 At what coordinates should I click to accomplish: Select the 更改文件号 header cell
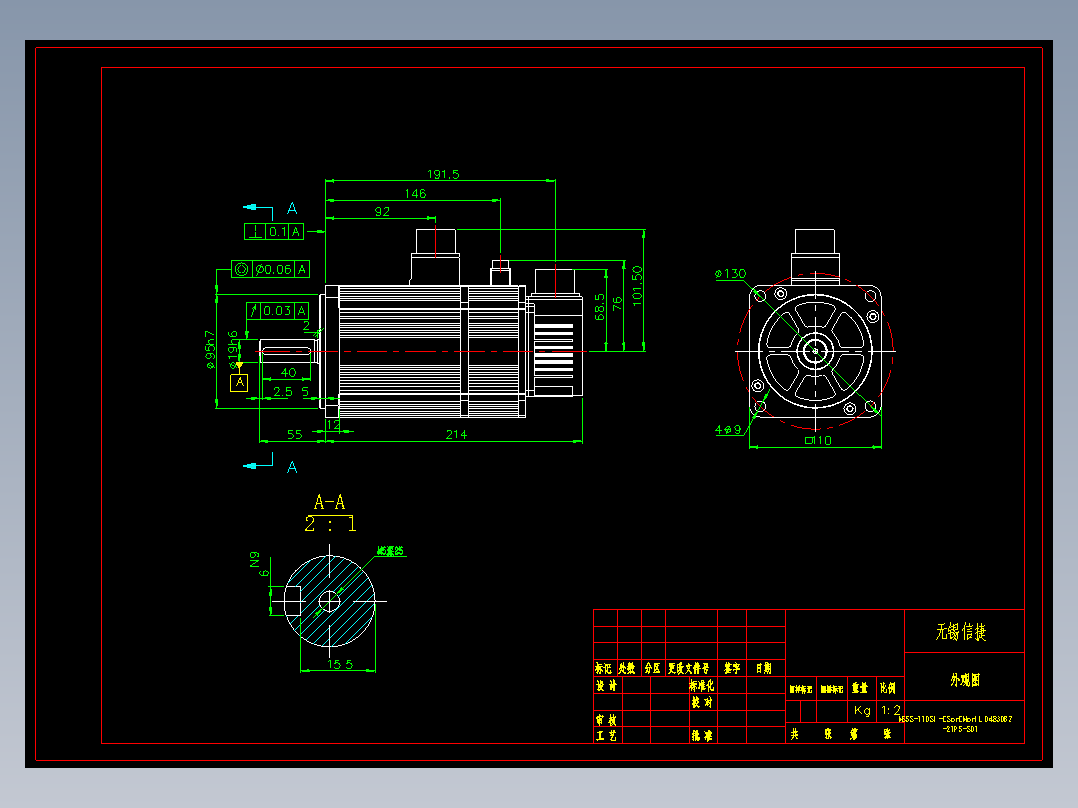(x=689, y=668)
